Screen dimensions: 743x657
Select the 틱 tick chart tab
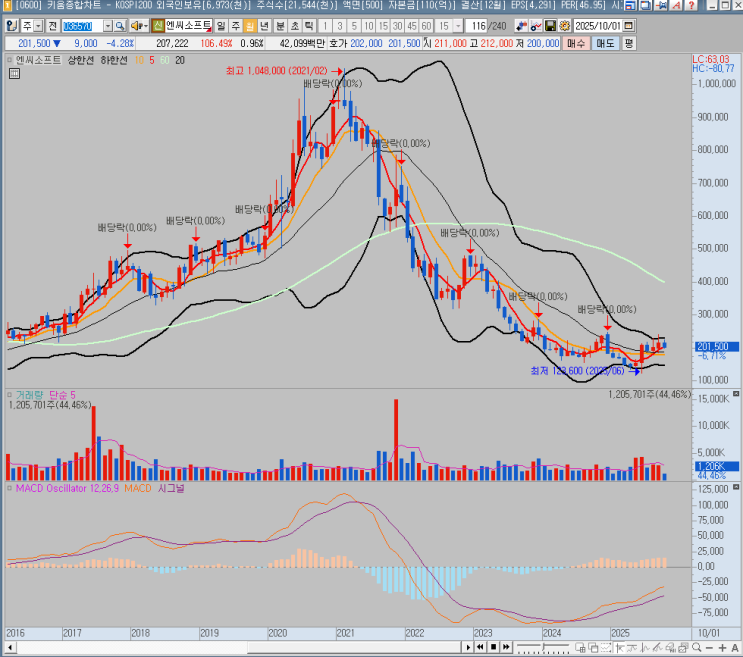tap(309, 26)
